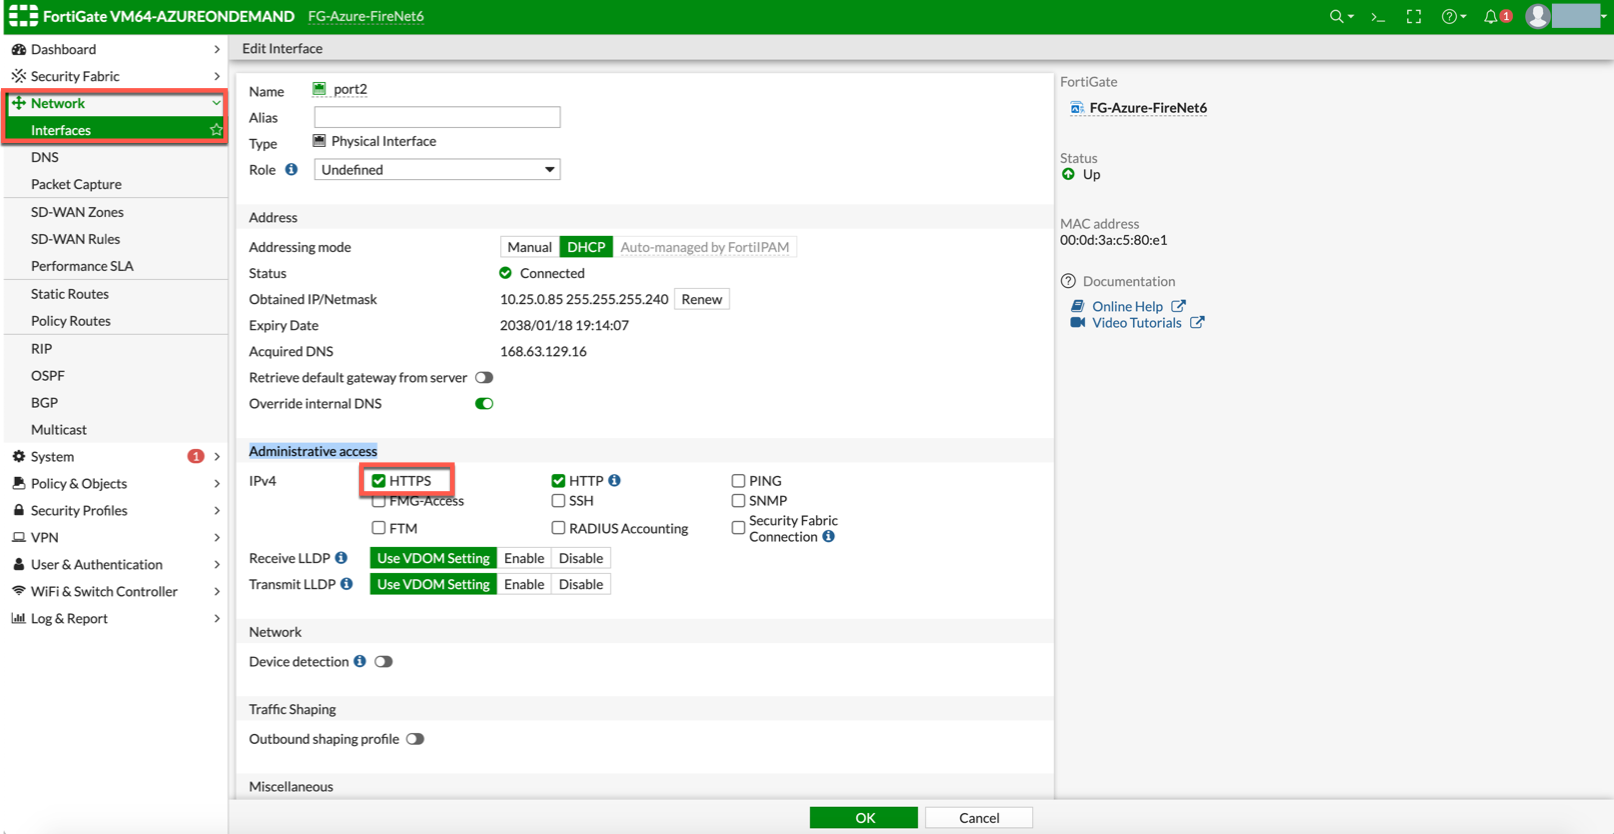The width and height of the screenshot is (1614, 834).
Task: Open the Video Tutorials link
Action: pyautogui.click(x=1136, y=322)
